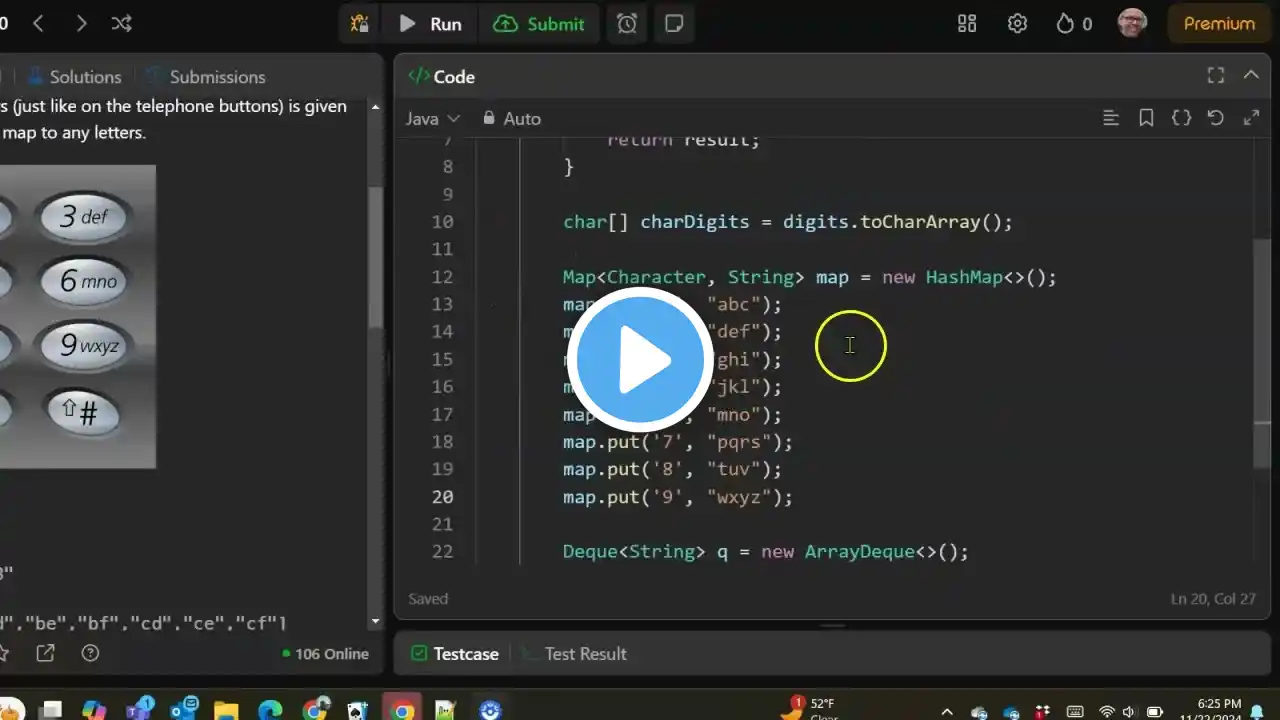Image resolution: width=1280 pixels, height=720 pixels.
Task: Open the Premium subscription button
Action: (1219, 23)
